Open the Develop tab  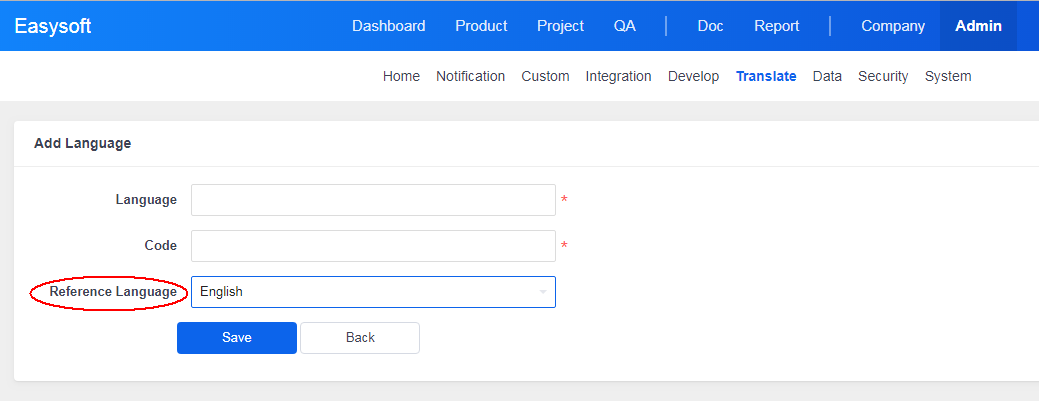coord(693,76)
